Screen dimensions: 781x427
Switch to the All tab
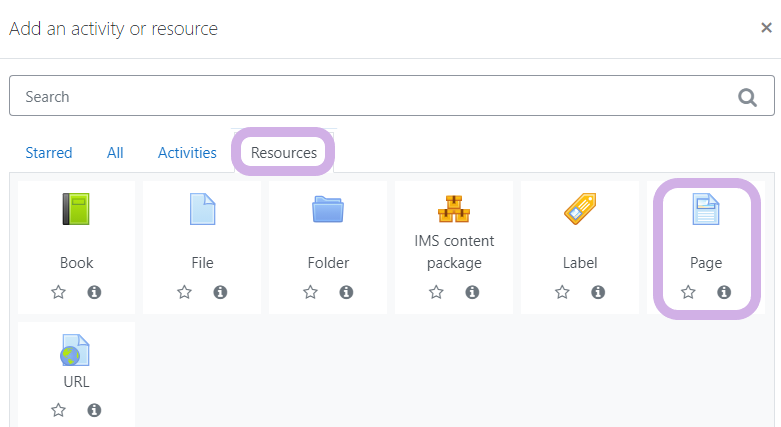[x=115, y=152]
